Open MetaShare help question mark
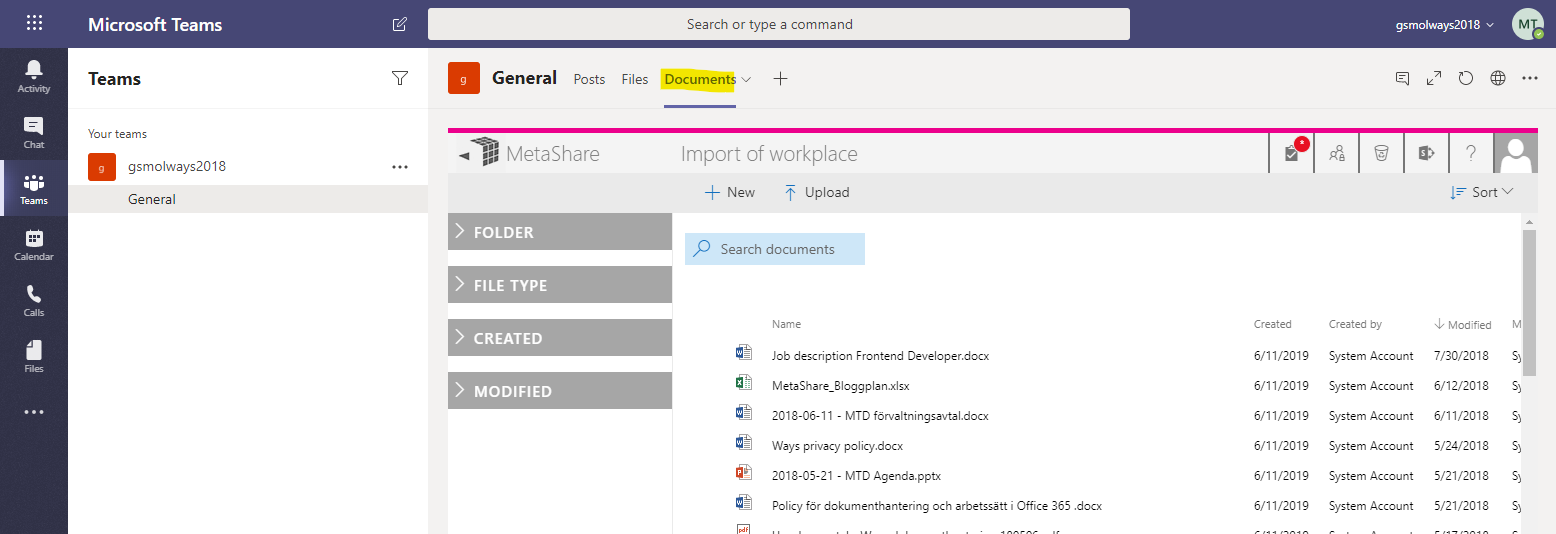This screenshot has width=1556, height=534. click(1471, 153)
